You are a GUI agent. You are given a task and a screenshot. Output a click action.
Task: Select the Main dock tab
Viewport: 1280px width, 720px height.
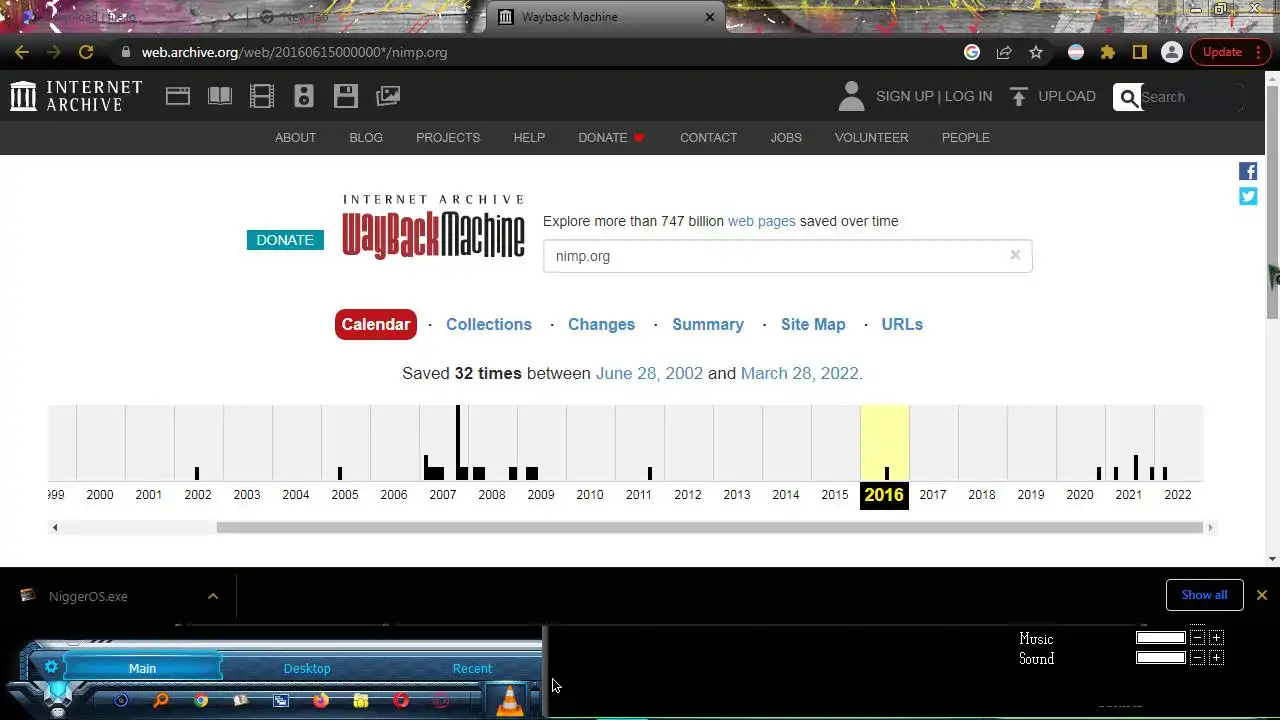click(142, 668)
